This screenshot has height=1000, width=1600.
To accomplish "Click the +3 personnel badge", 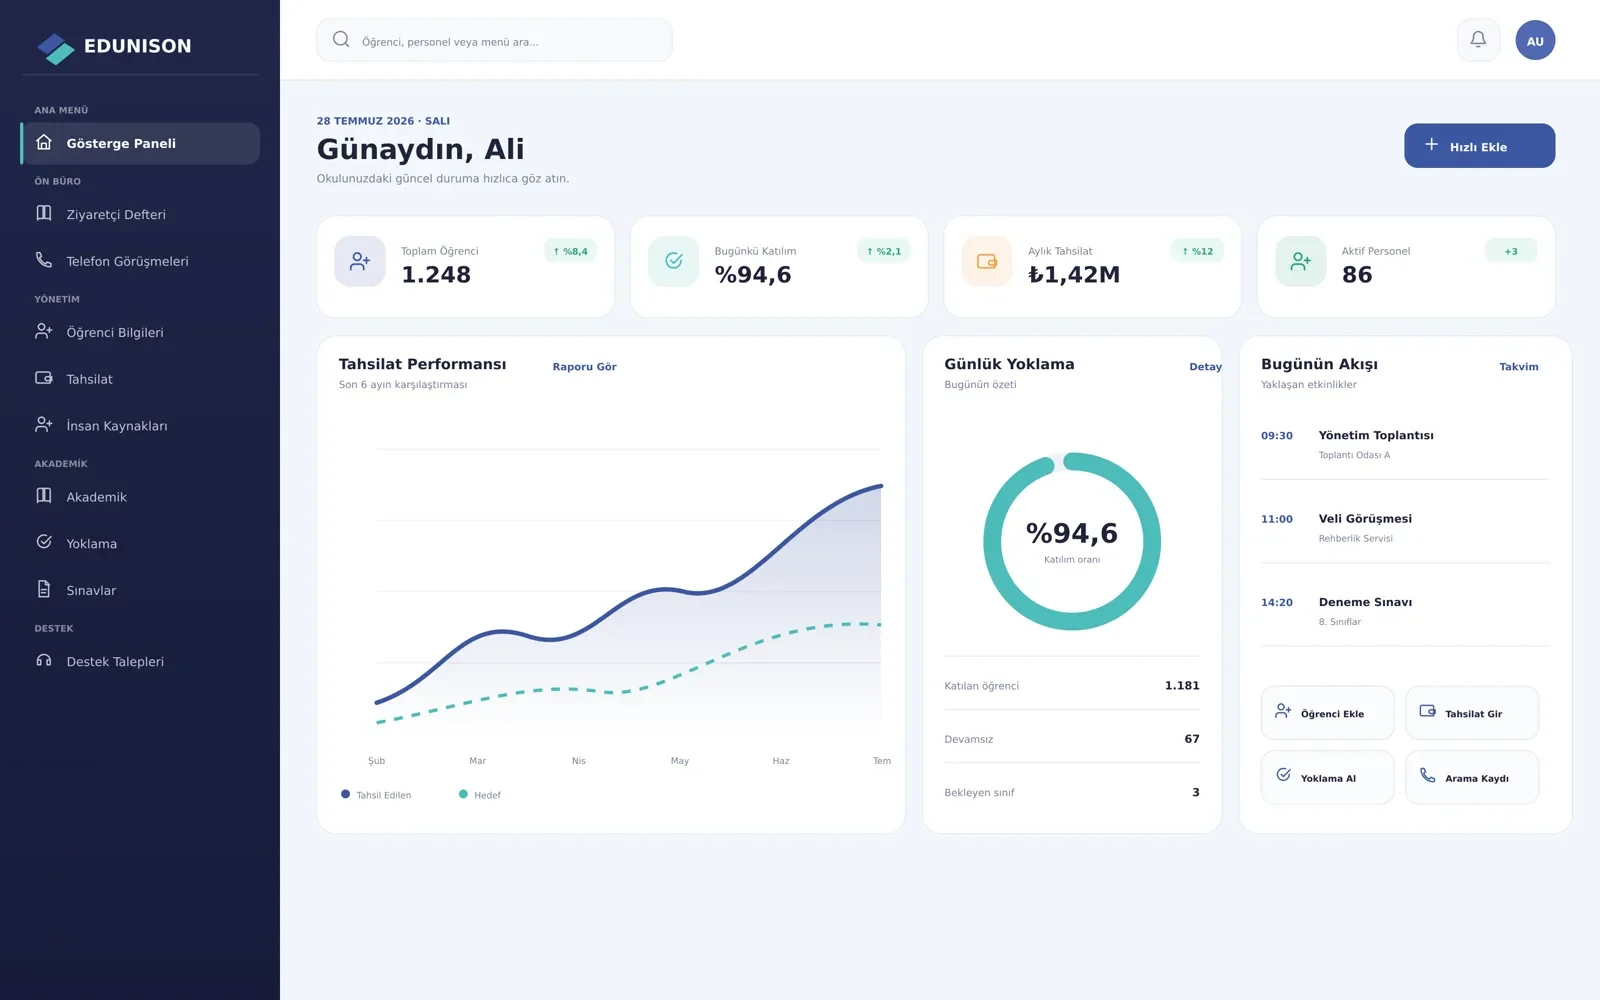I will pos(1510,251).
